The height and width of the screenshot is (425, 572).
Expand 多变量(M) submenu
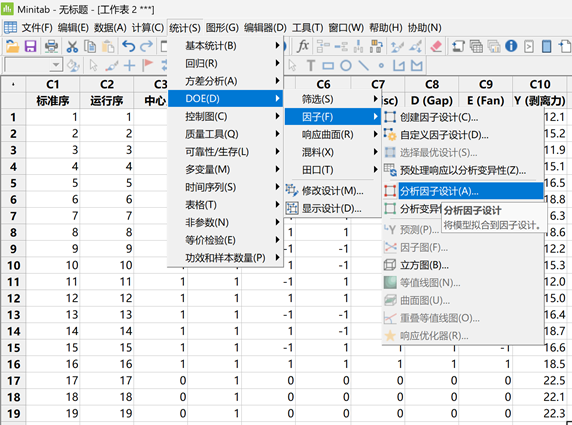coord(225,169)
